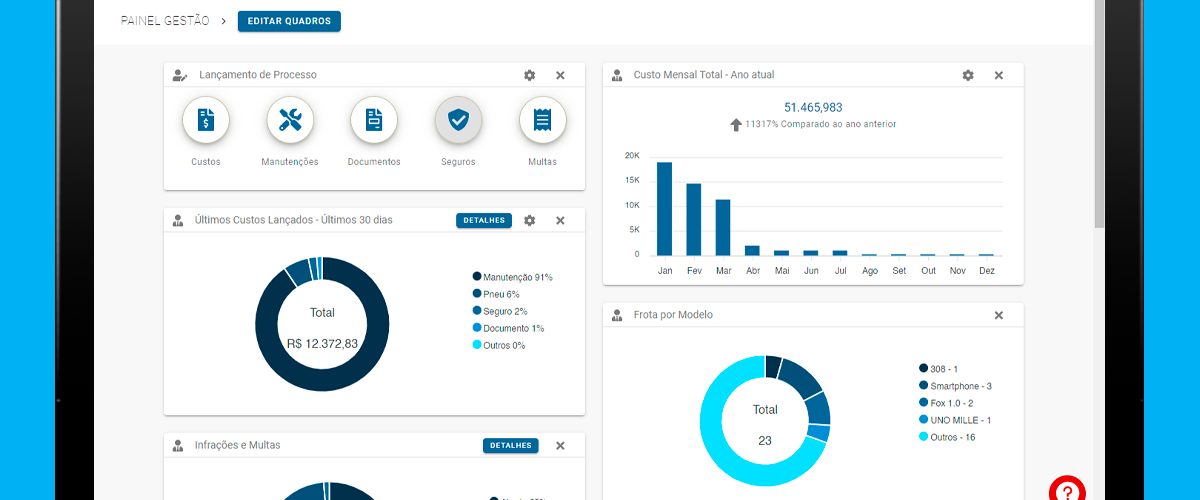Toggle the 308 - 1 legend entry
Viewport: 1200px width, 500px height.
tap(938, 369)
